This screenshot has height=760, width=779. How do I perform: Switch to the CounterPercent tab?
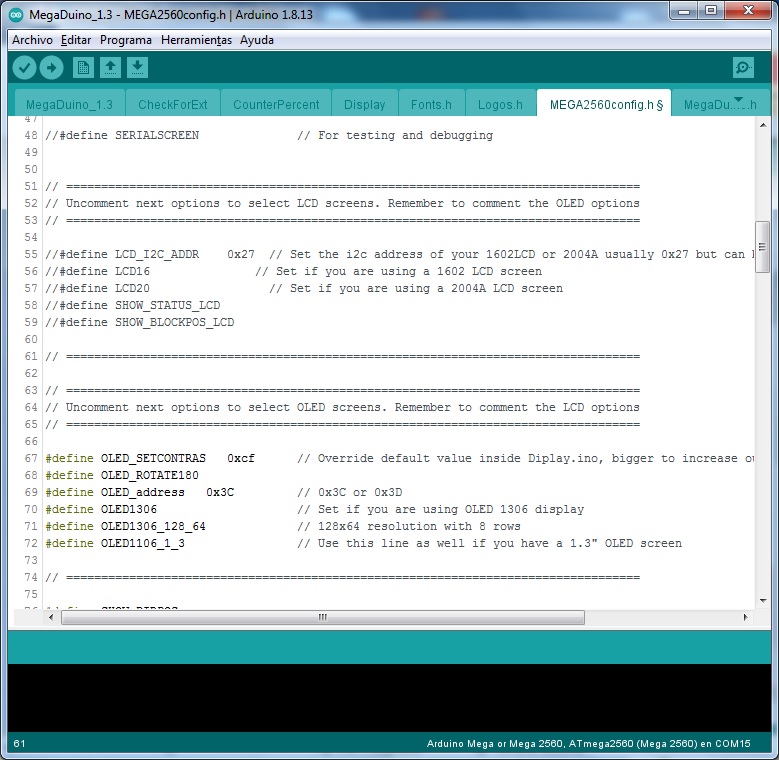[276, 104]
